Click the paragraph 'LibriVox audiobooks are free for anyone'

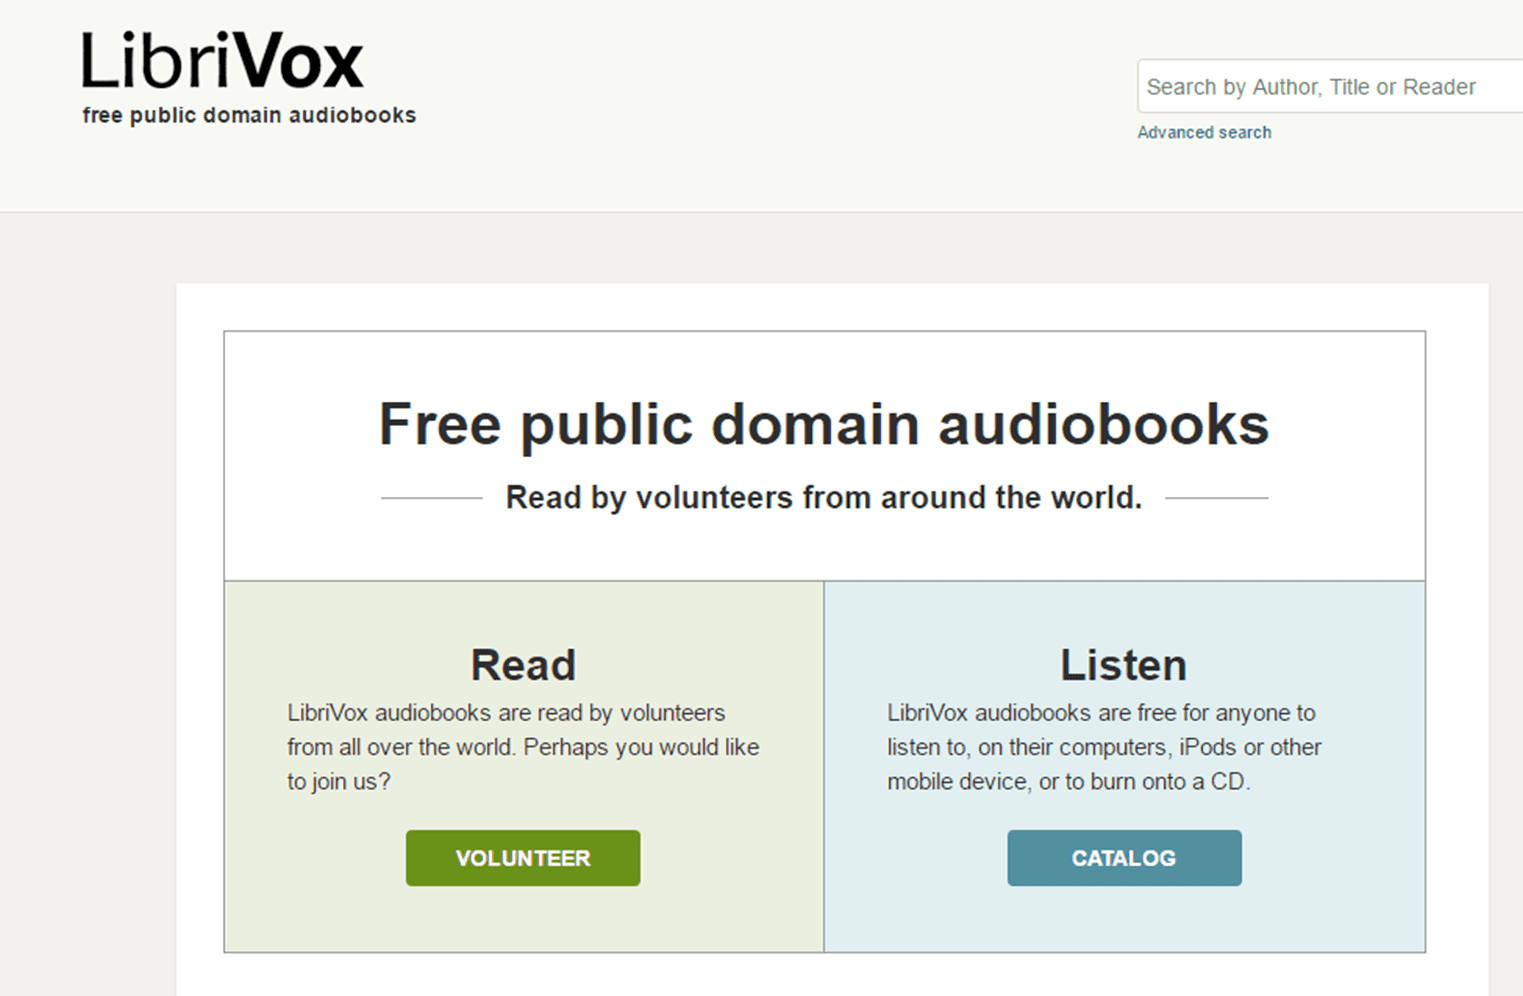(1104, 747)
